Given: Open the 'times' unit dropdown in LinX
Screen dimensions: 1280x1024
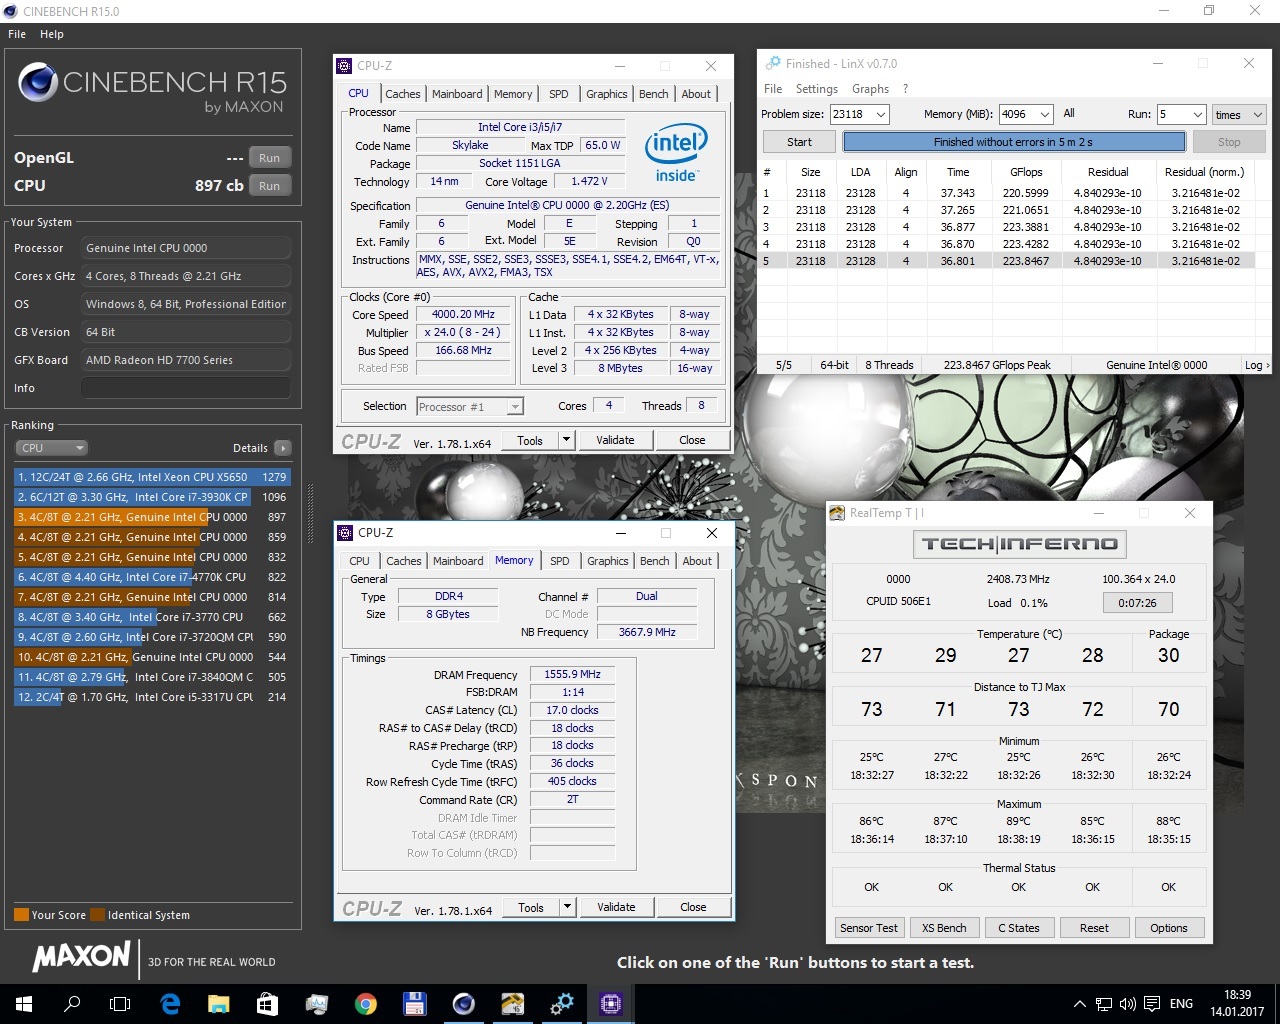Looking at the screenshot, I should tap(1240, 114).
